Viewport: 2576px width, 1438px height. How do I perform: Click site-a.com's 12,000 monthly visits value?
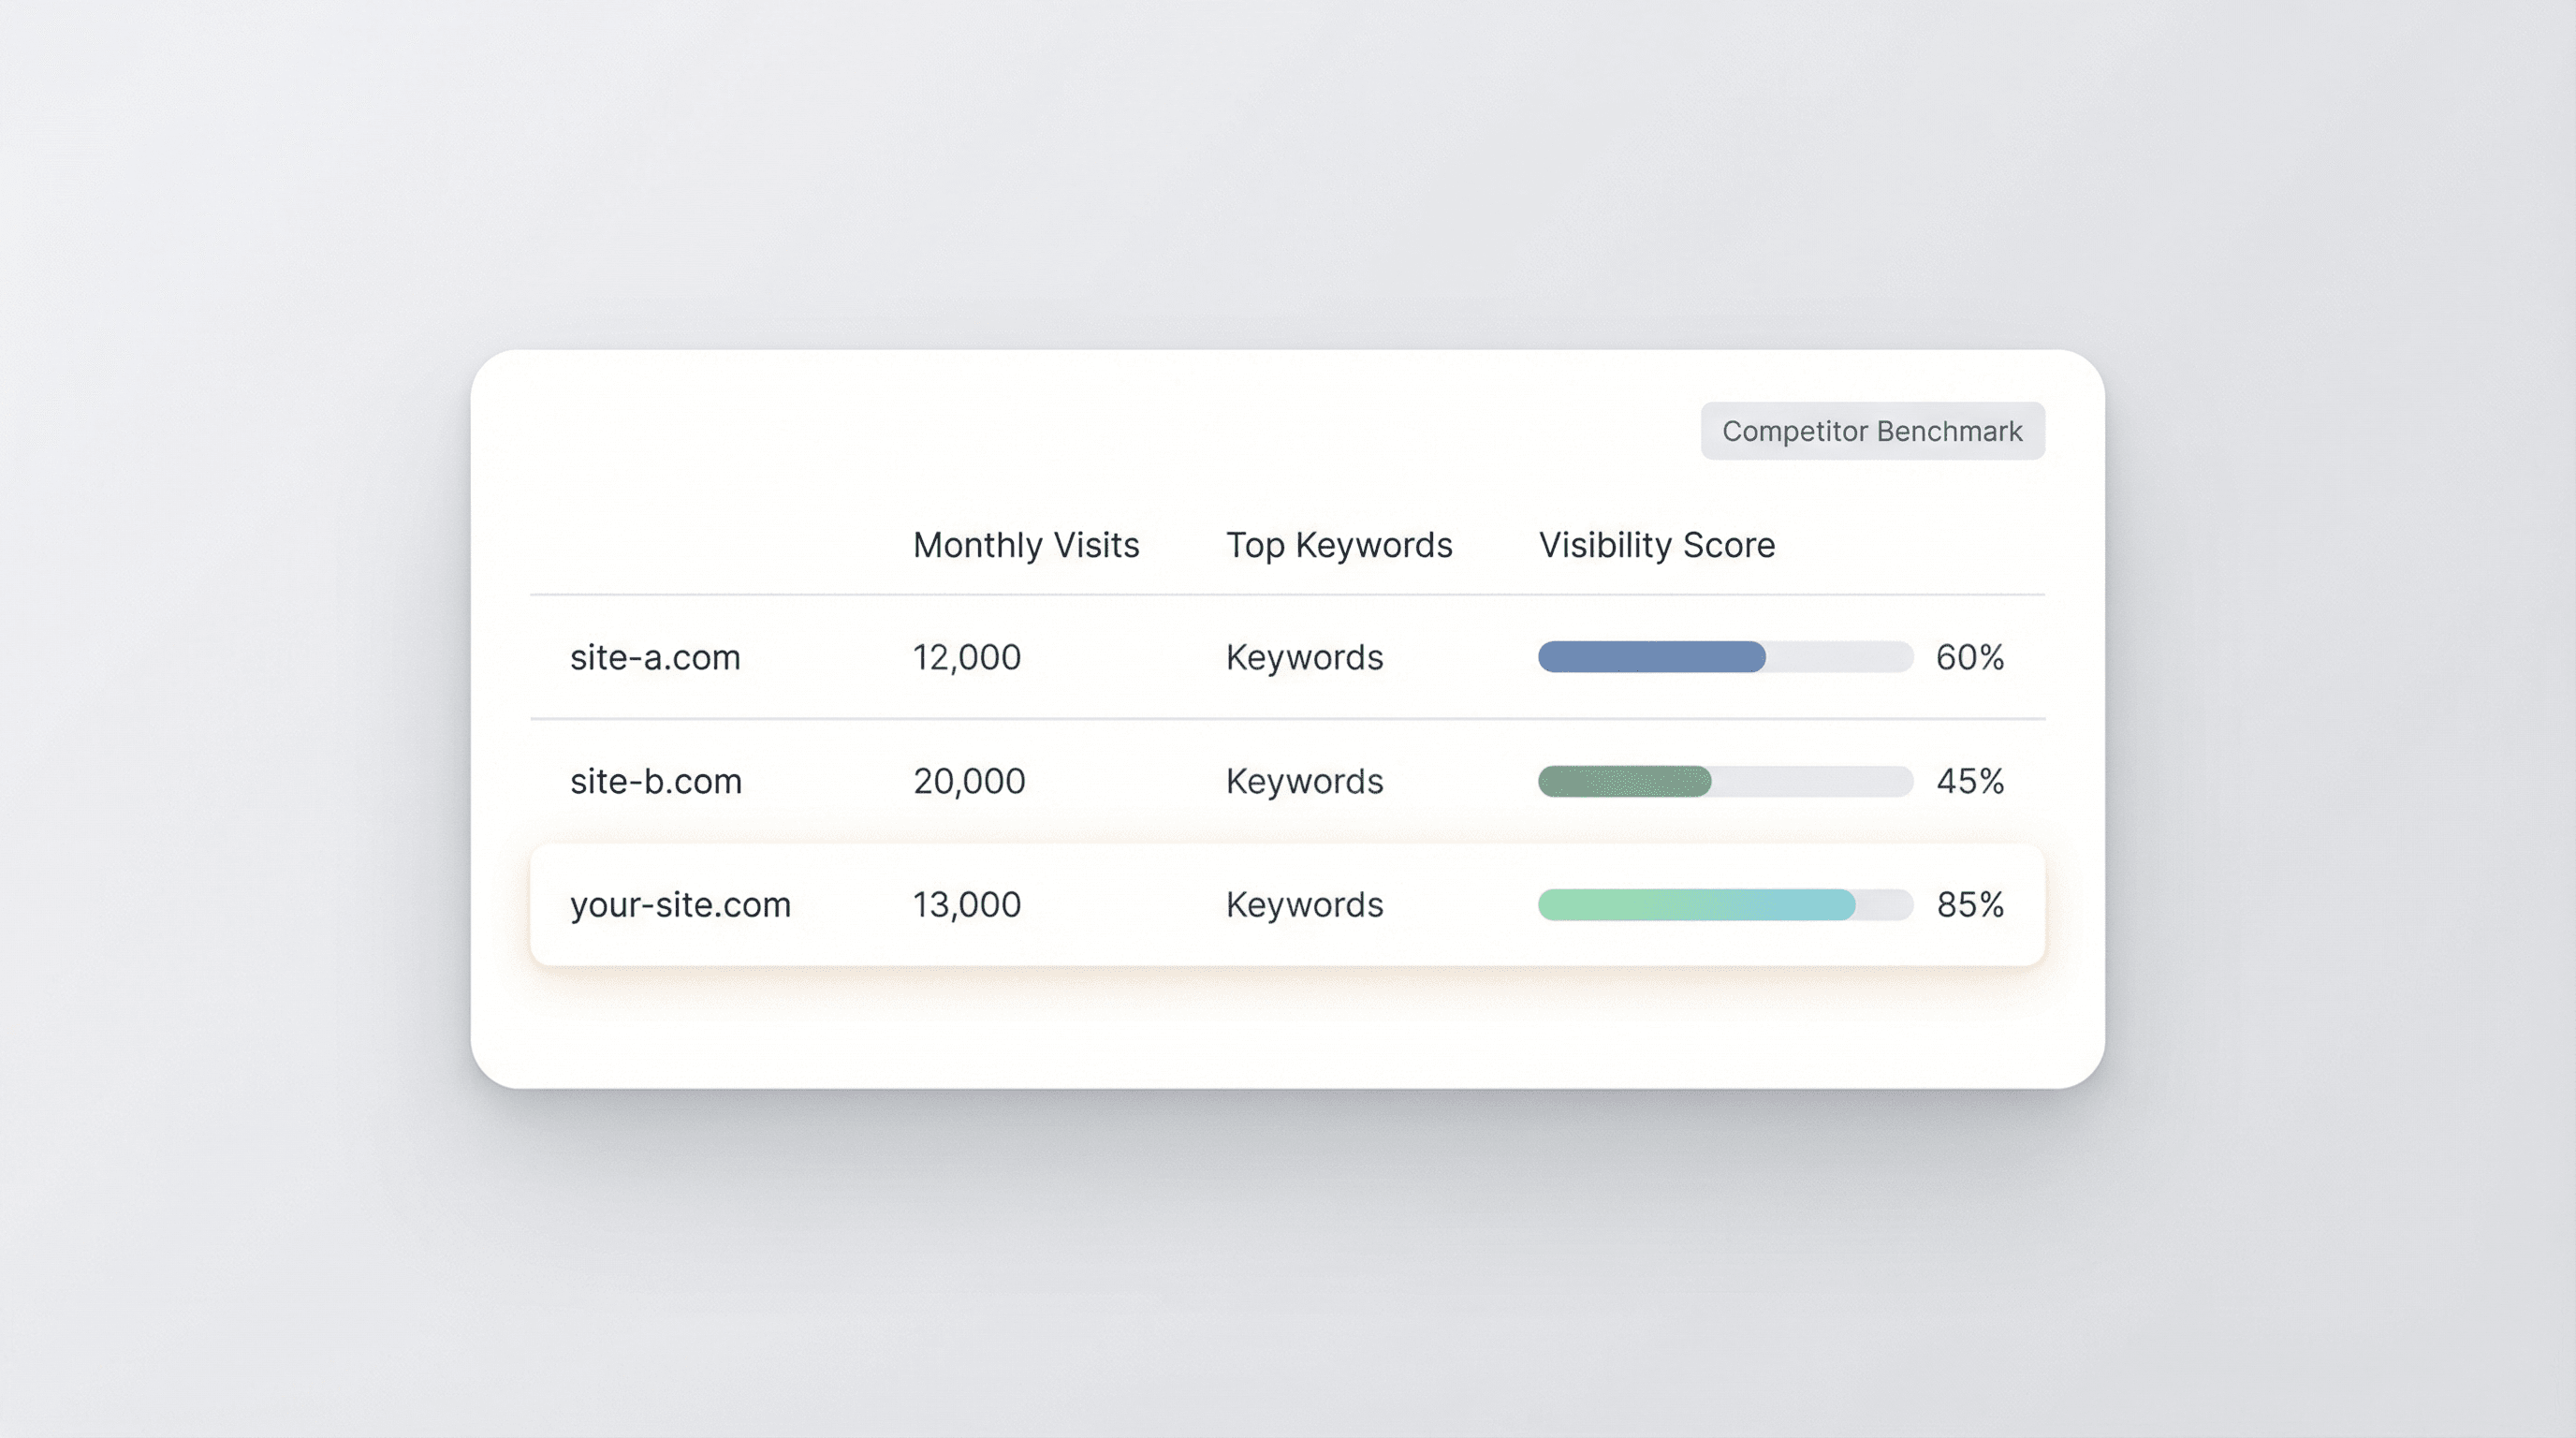(x=966, y=657)
